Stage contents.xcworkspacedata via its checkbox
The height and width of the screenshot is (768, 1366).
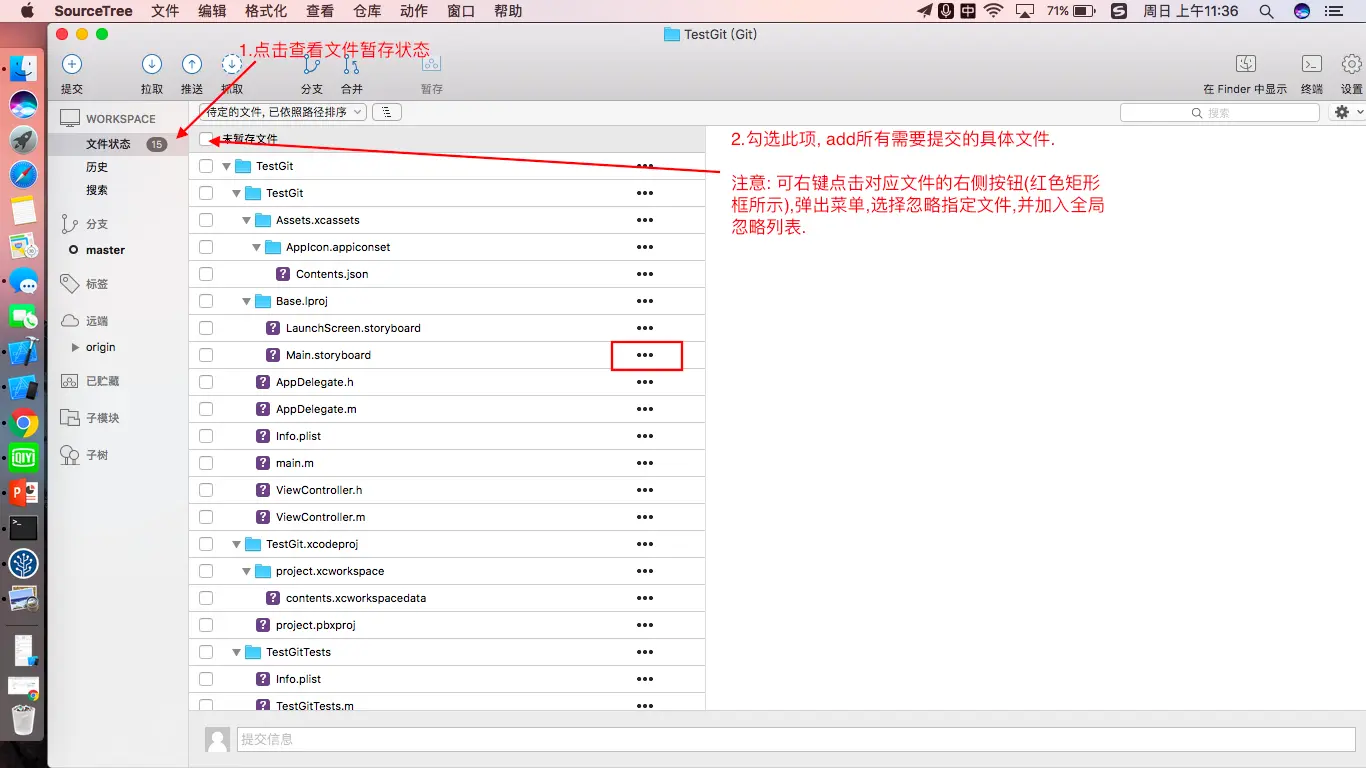pyautogui.click(x=206, y=598)
